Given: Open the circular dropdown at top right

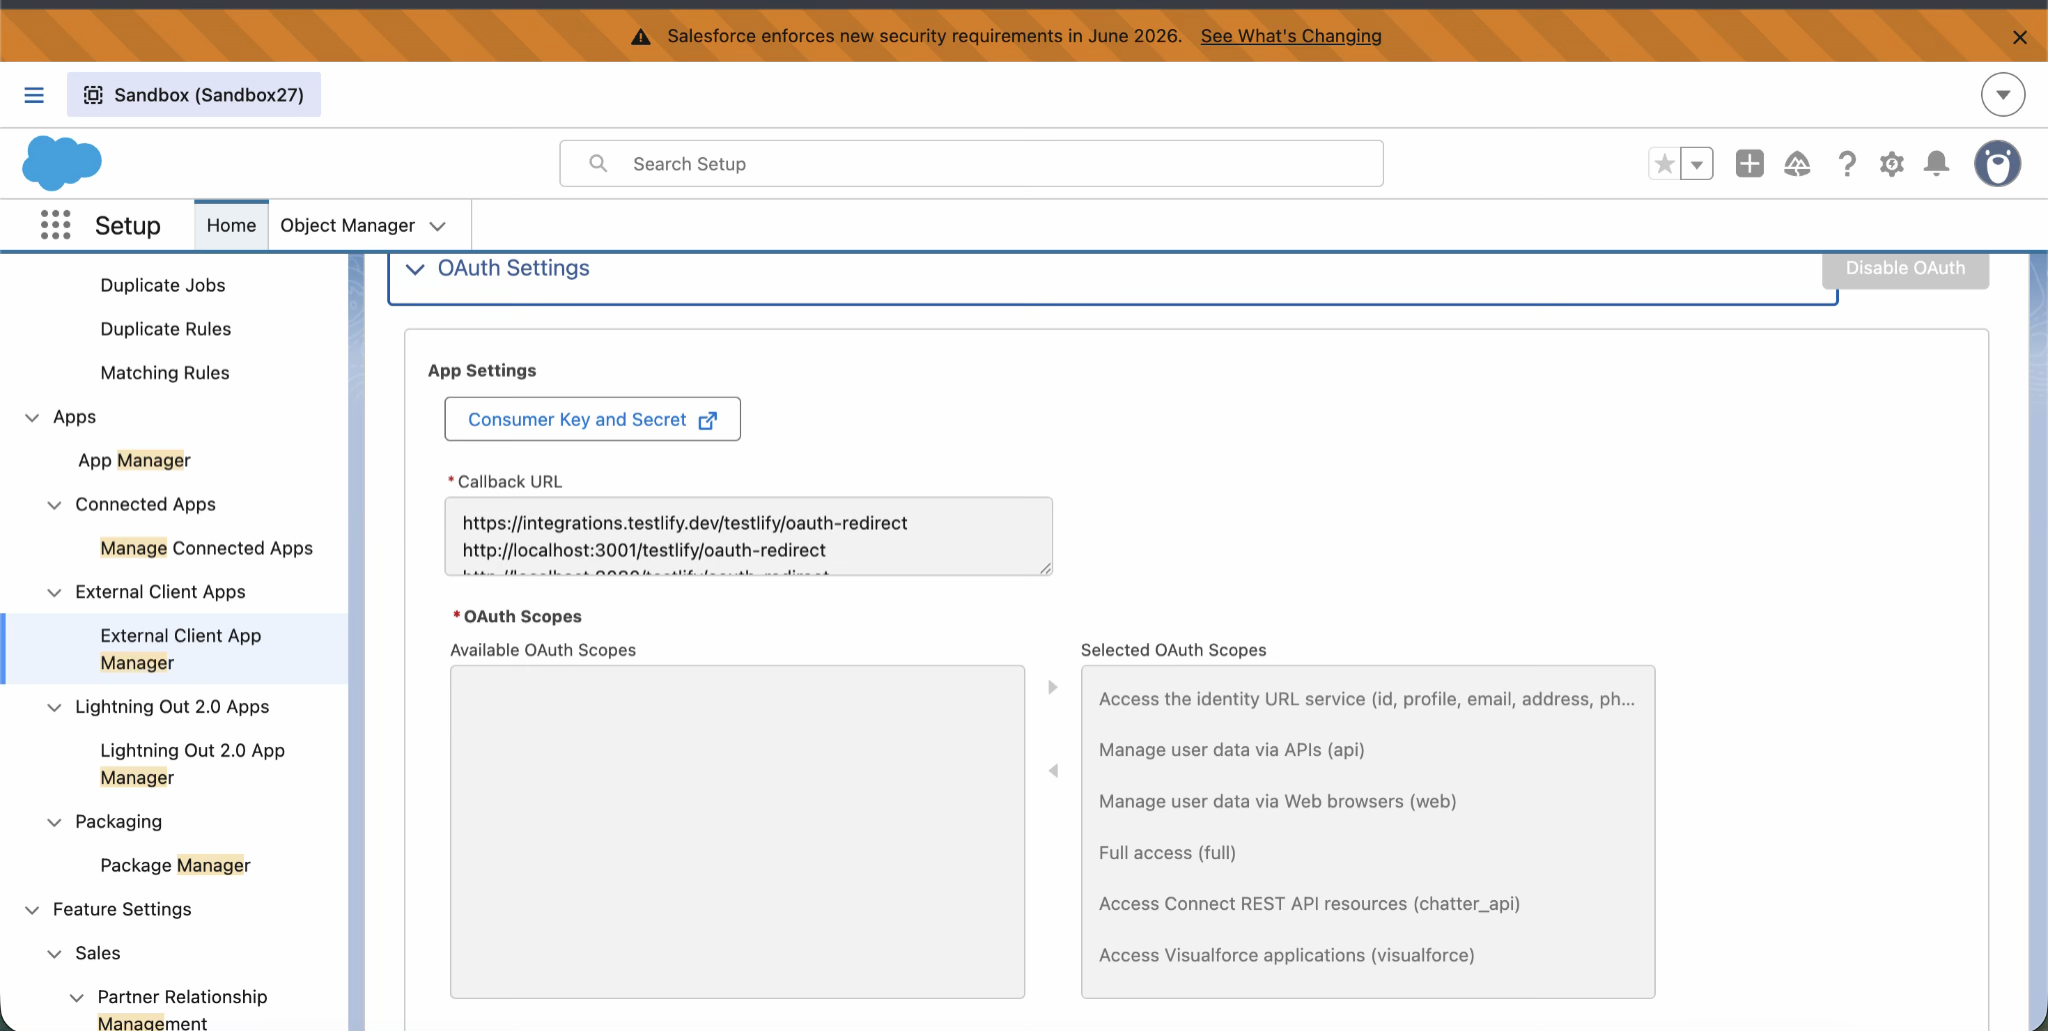Looking at the screenshot, I should (x=2003, y=95).
